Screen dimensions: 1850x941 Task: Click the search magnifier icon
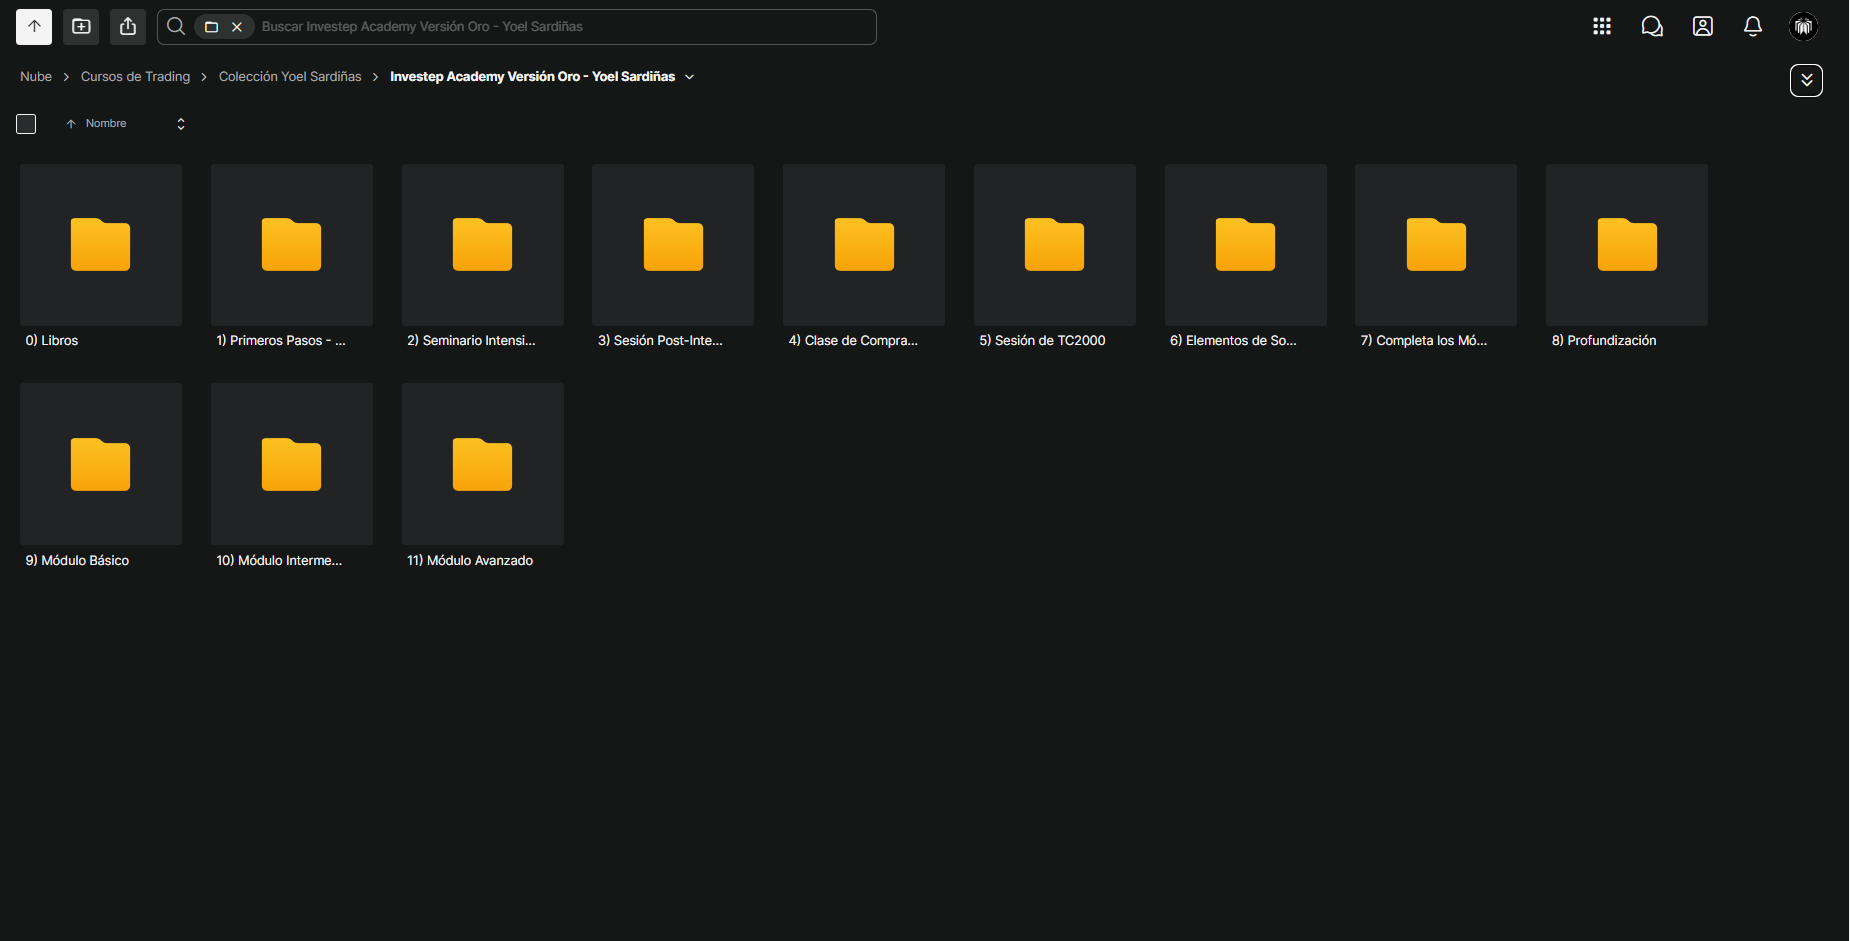(x=176, y=27)
